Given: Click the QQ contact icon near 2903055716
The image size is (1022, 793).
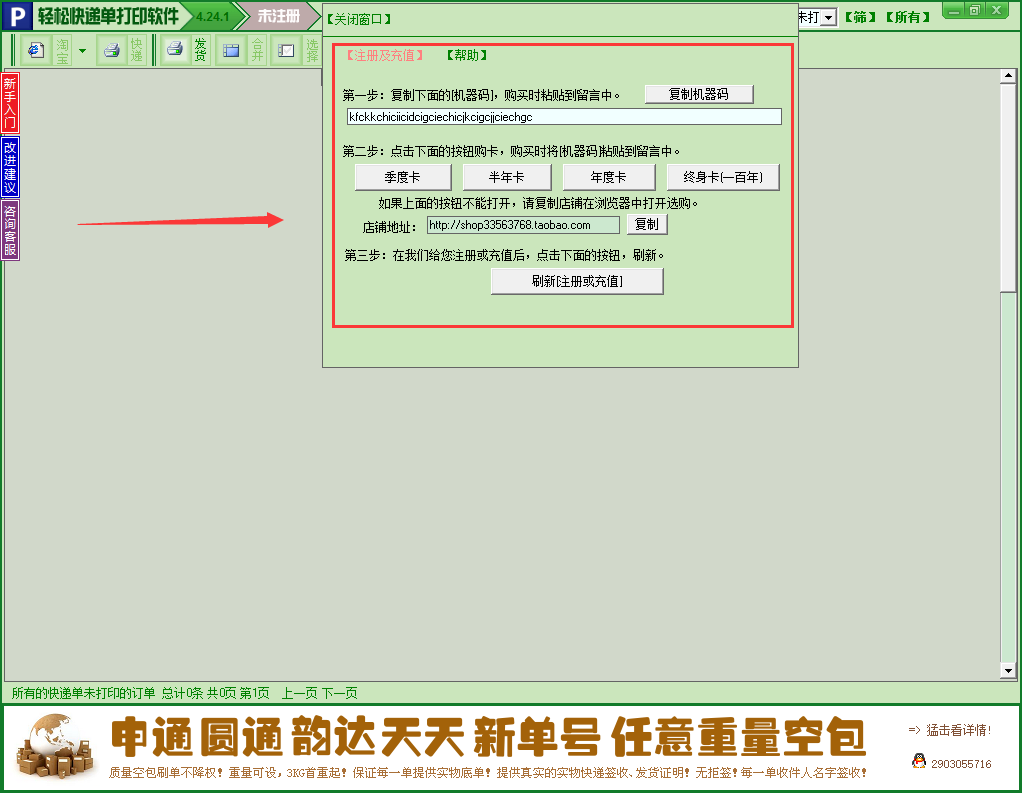Looking at the screenshot, I should pos(921,760).
